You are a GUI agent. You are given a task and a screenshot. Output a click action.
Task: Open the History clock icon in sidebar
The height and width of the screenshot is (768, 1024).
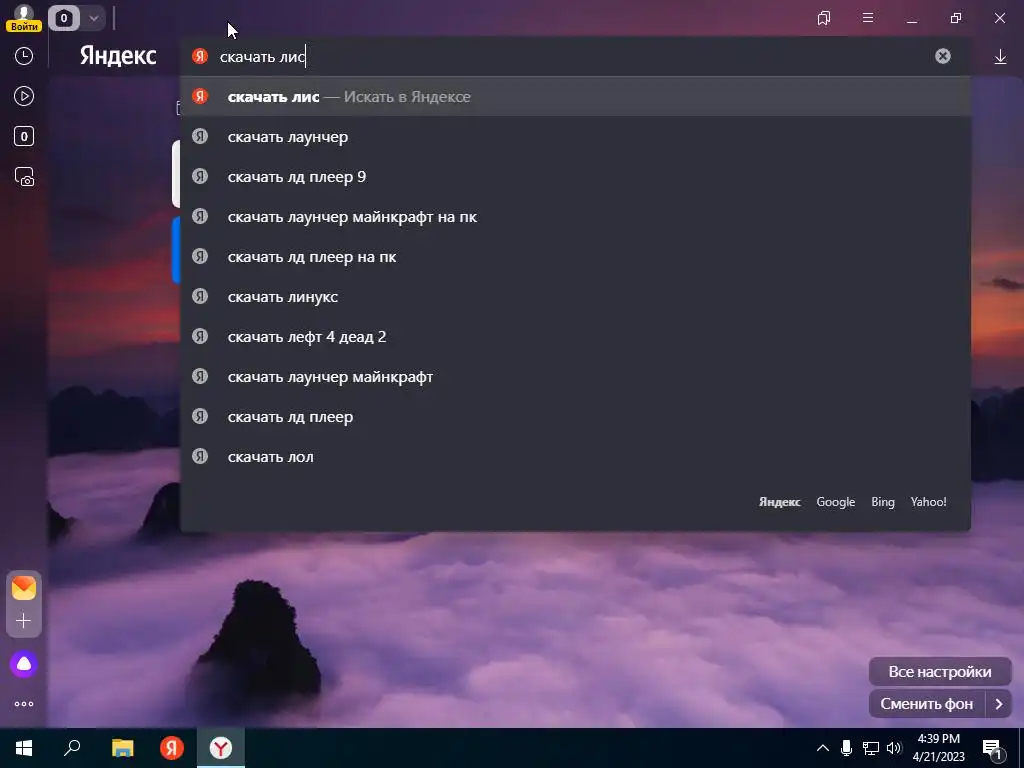(x=24, y=56)
